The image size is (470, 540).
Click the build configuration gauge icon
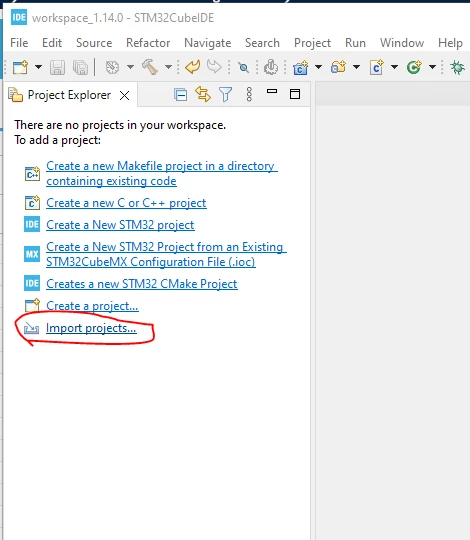pos(112,67)
